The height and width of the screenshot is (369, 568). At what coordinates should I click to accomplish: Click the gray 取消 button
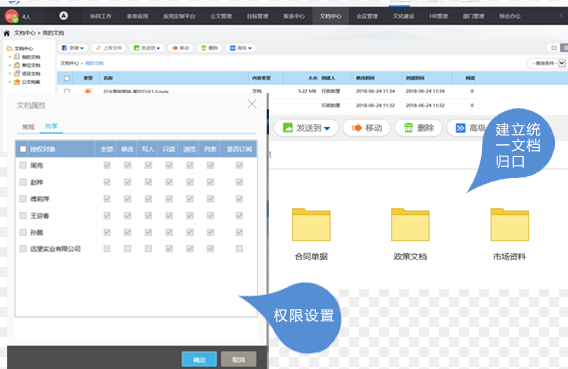[238, 359]
